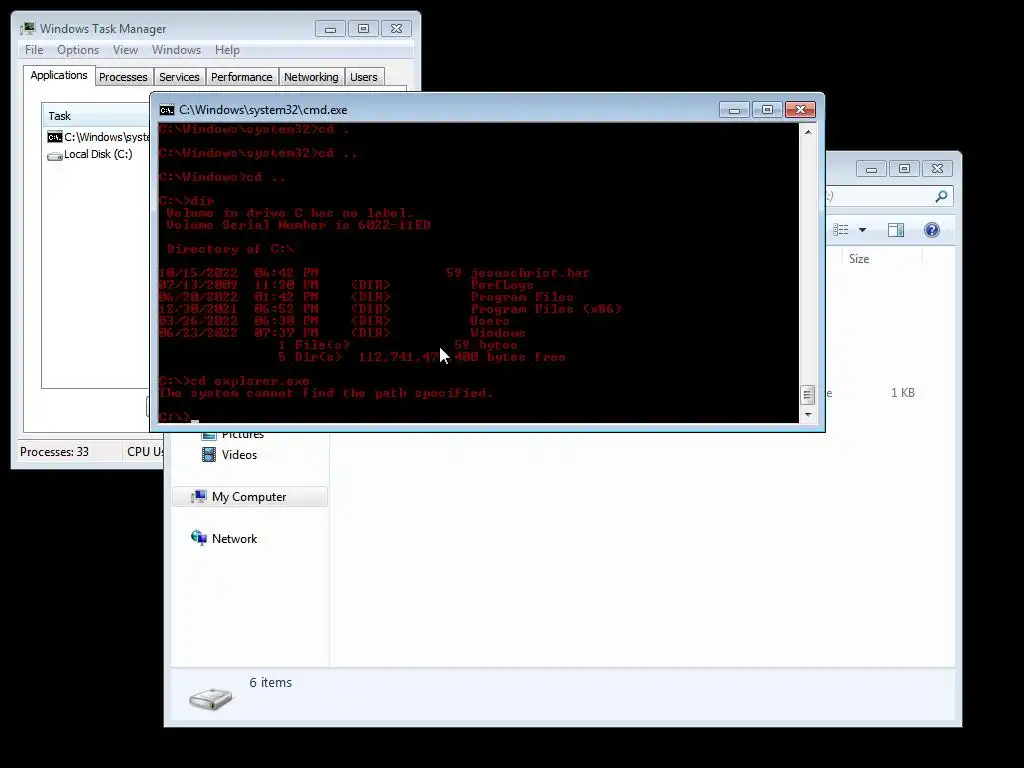
Task: Click the Network globe icon
Action: (199, 538)
